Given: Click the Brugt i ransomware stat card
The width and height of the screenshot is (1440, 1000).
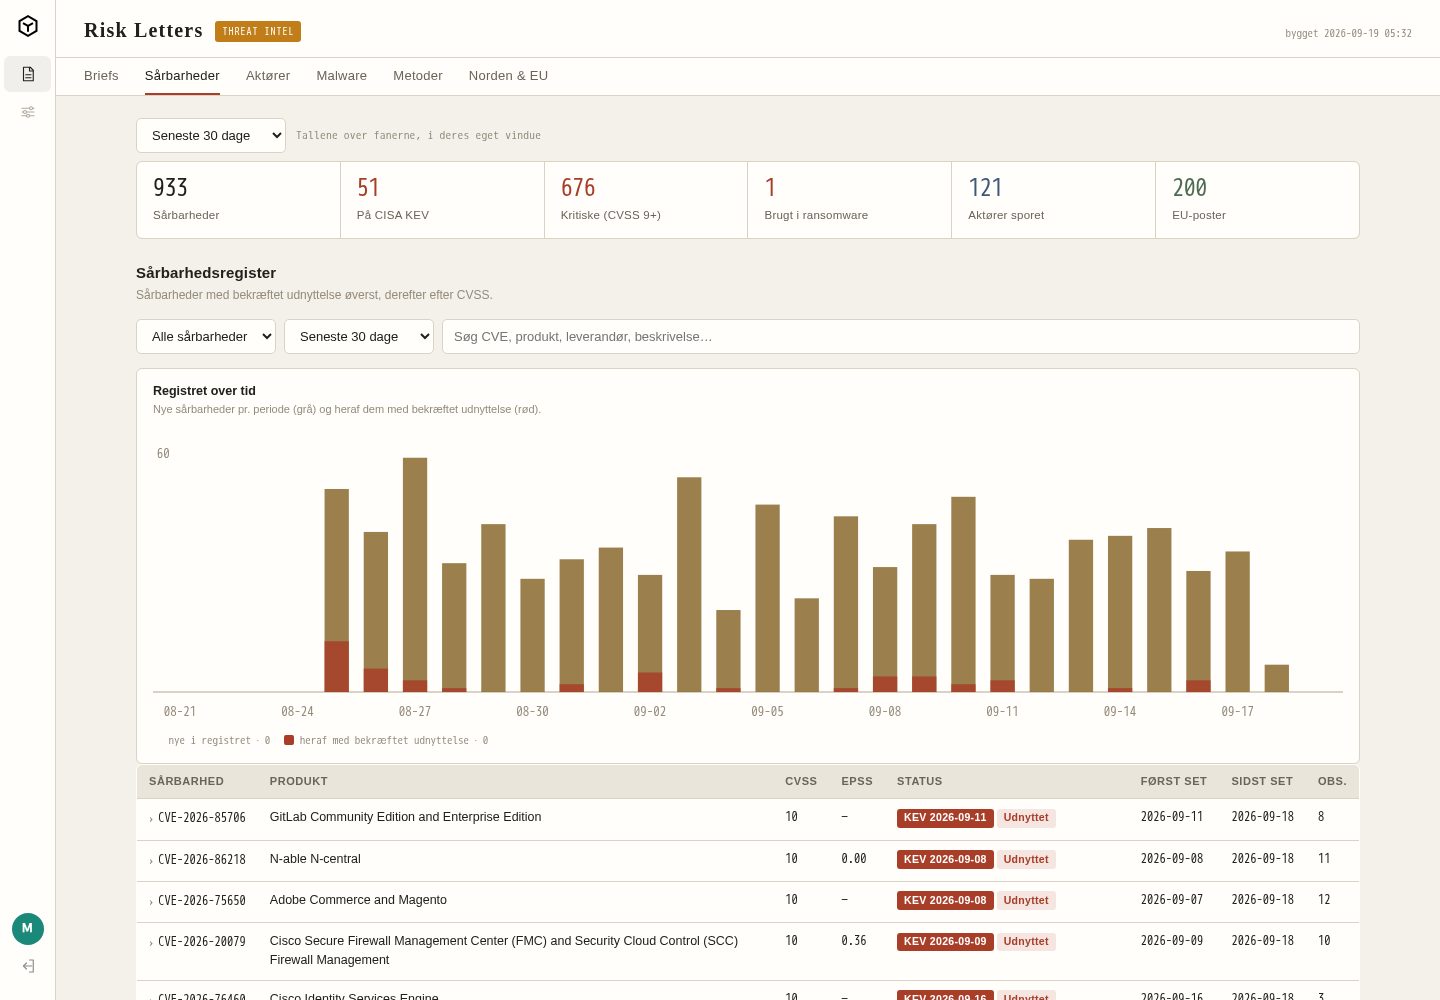Looking at the screenshot, I should [x=850, y=200].
